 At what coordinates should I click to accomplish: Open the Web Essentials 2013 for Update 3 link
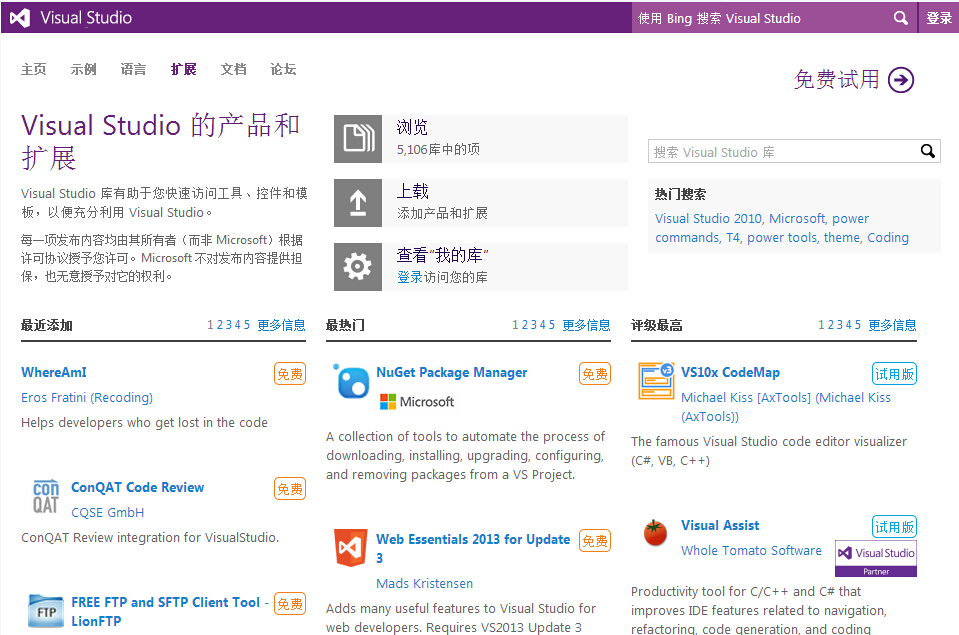(473, 548)
